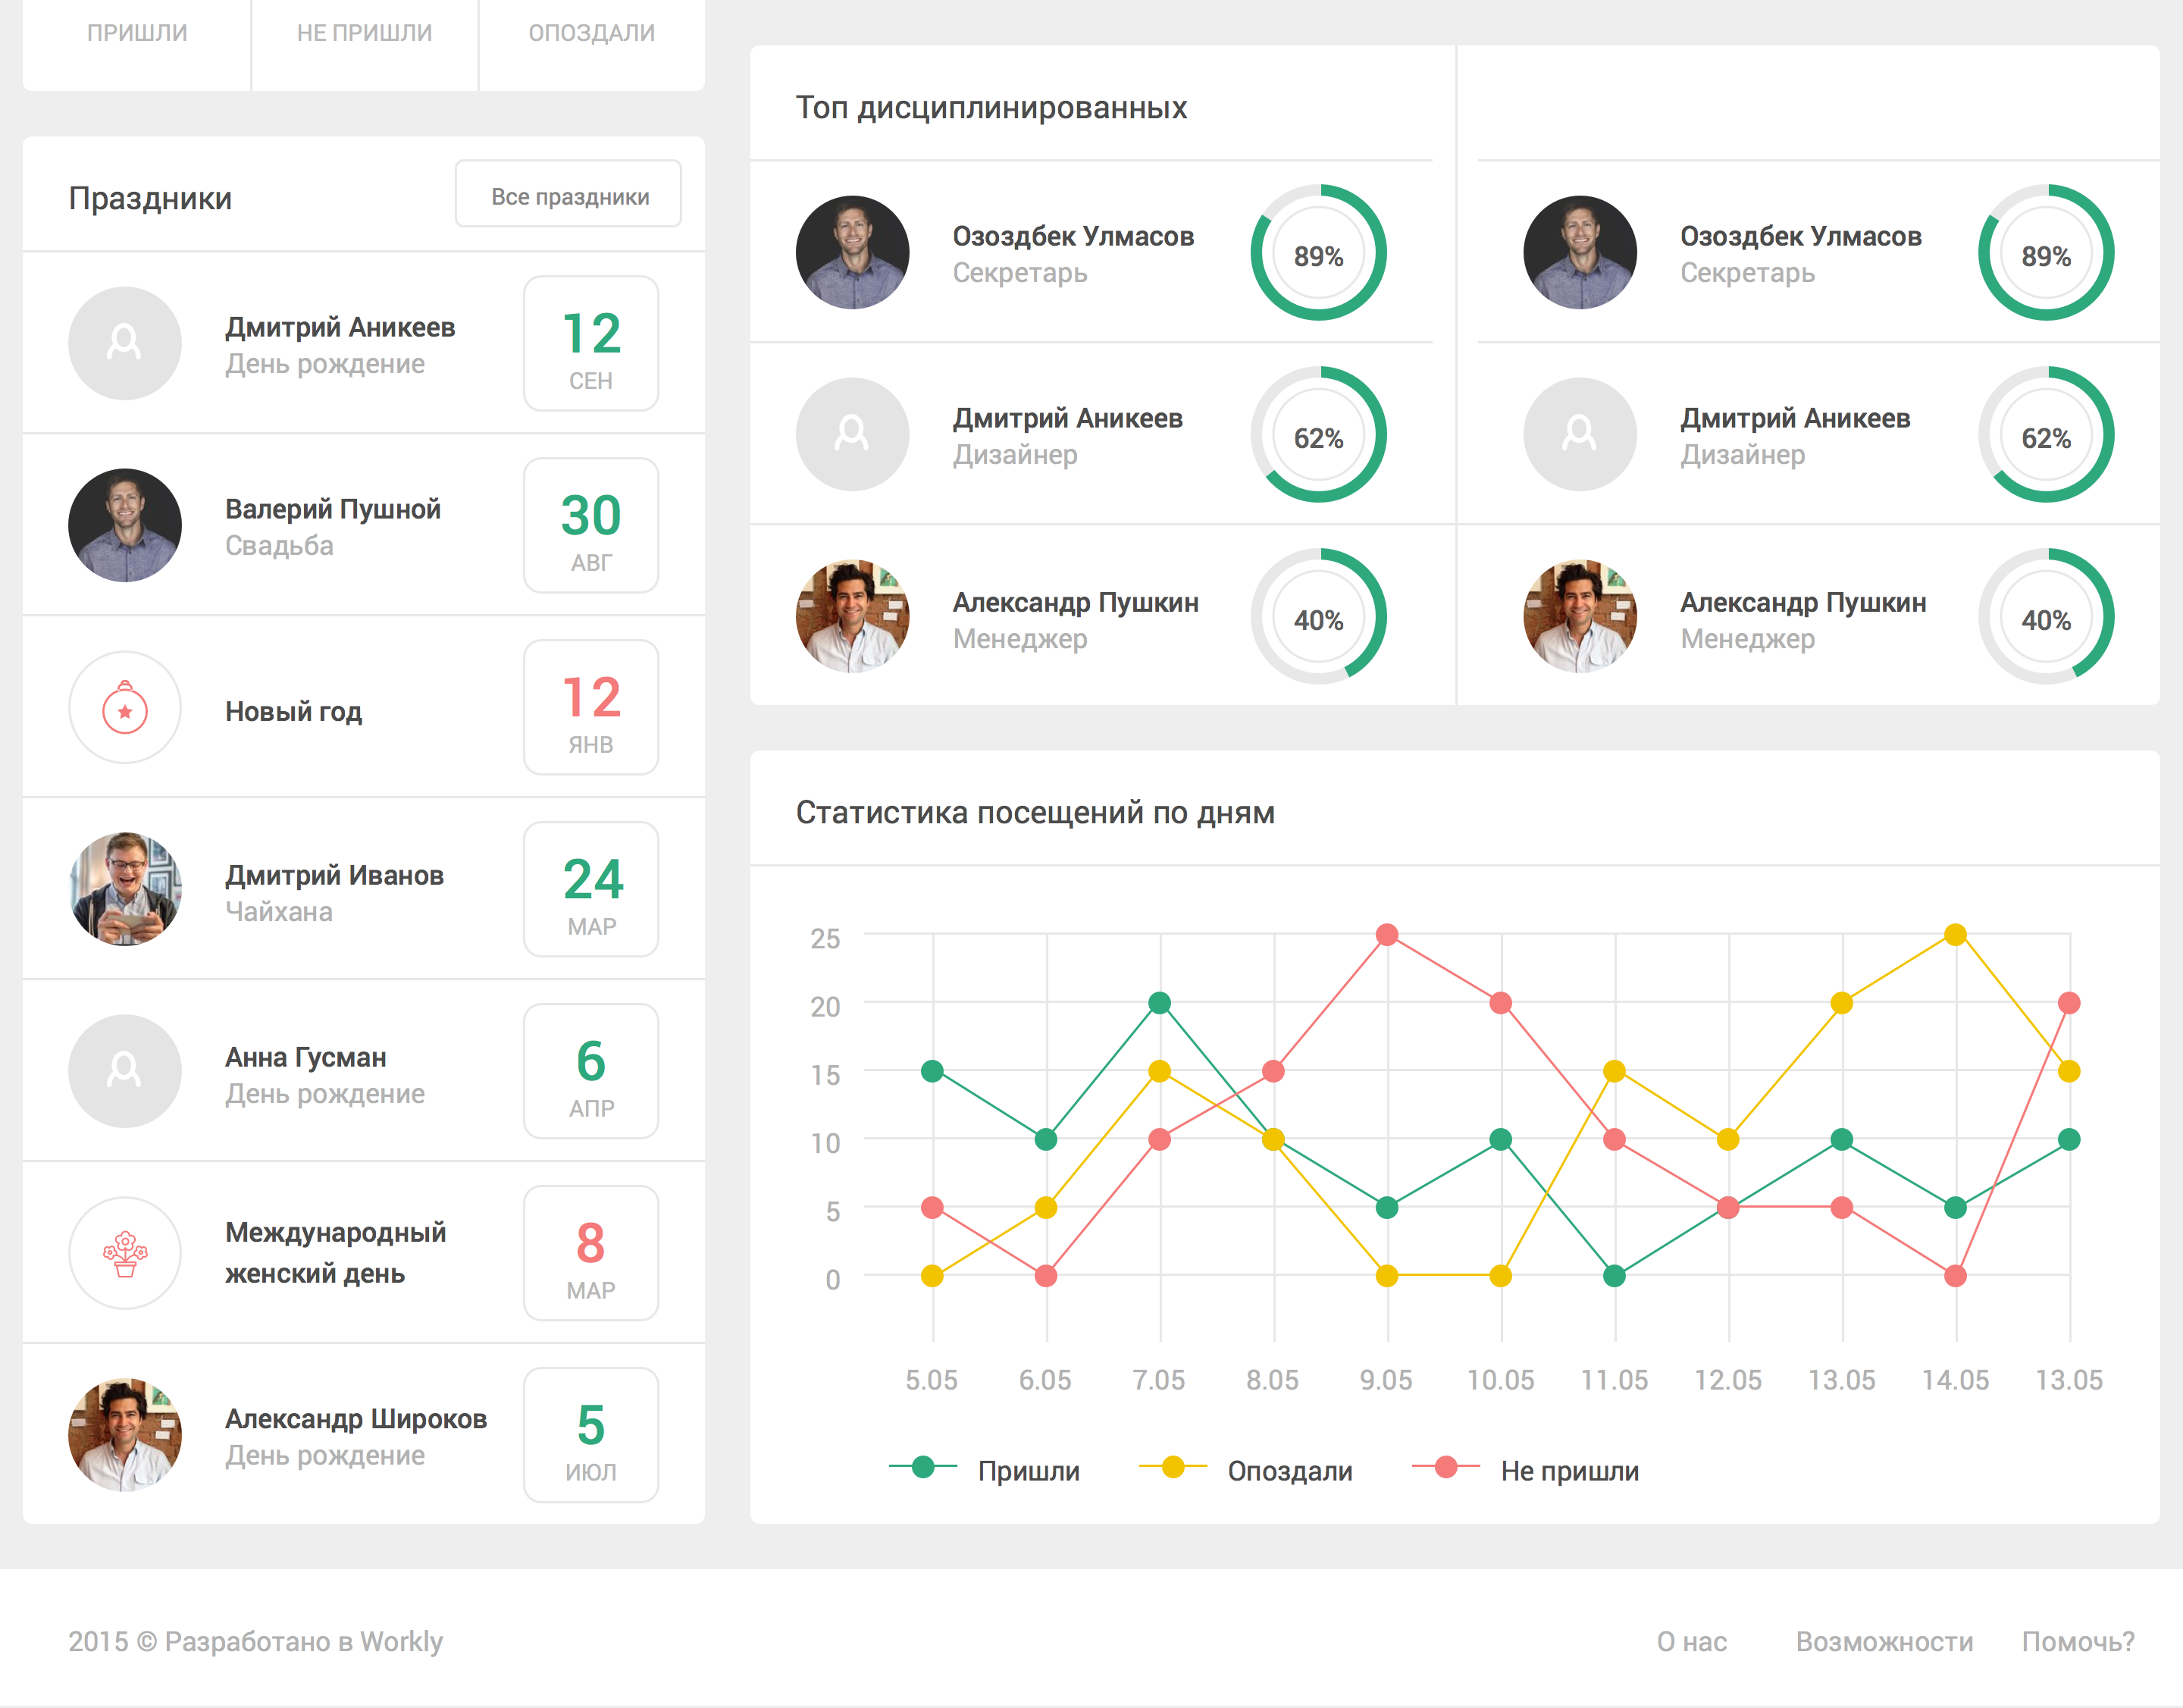
Task: Select the 8 МАР date badge
Action: point(591,1253)
